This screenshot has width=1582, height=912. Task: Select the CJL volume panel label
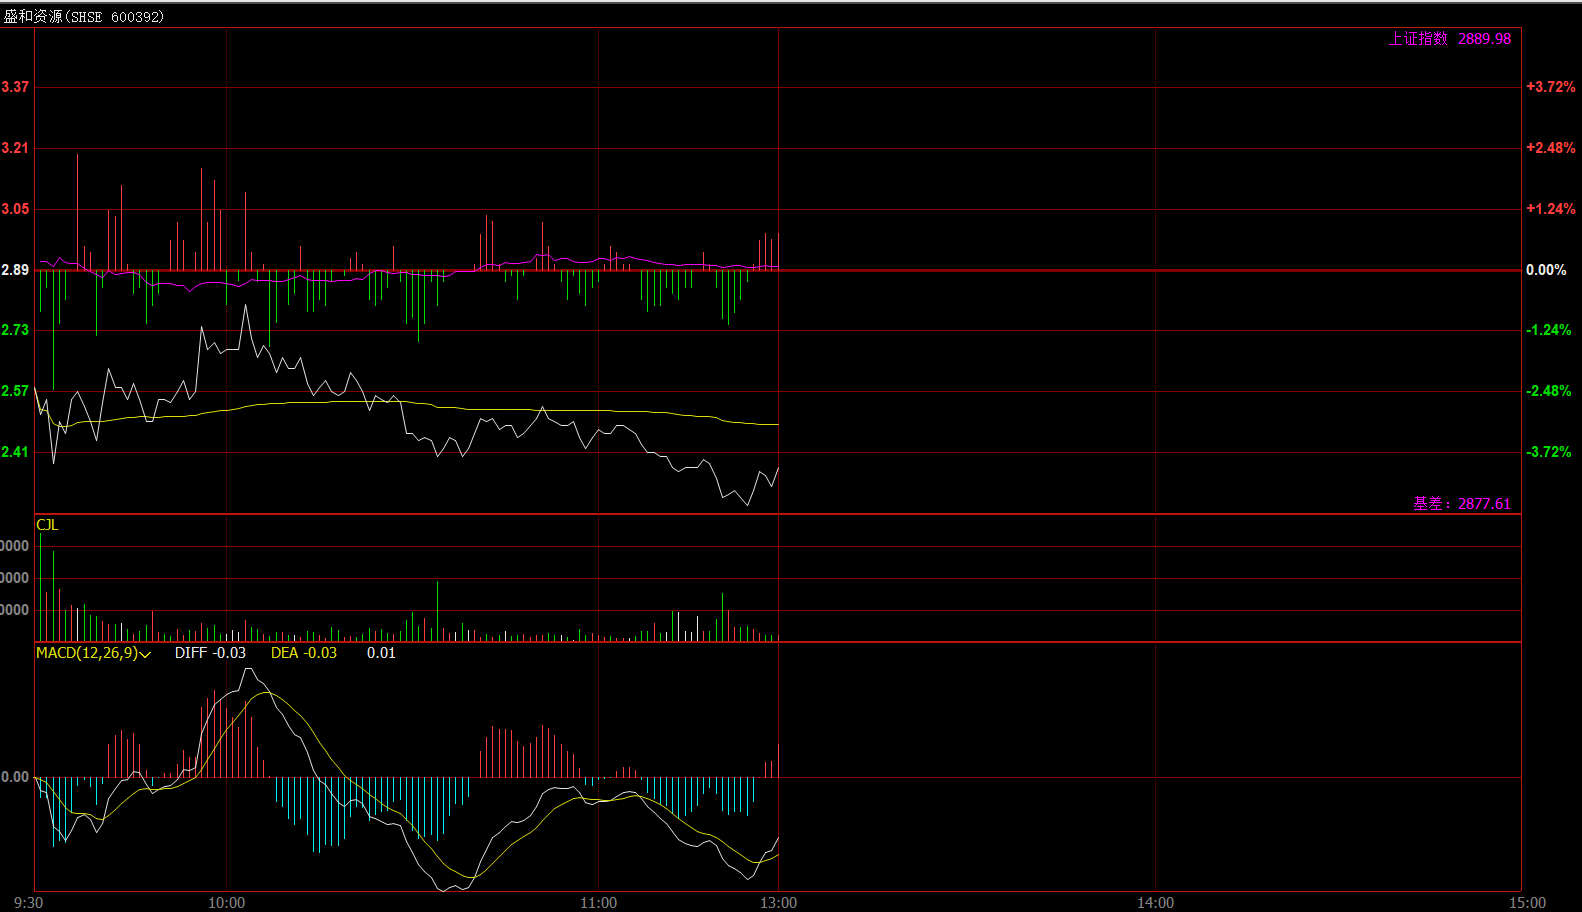click(x=47, y=525)
